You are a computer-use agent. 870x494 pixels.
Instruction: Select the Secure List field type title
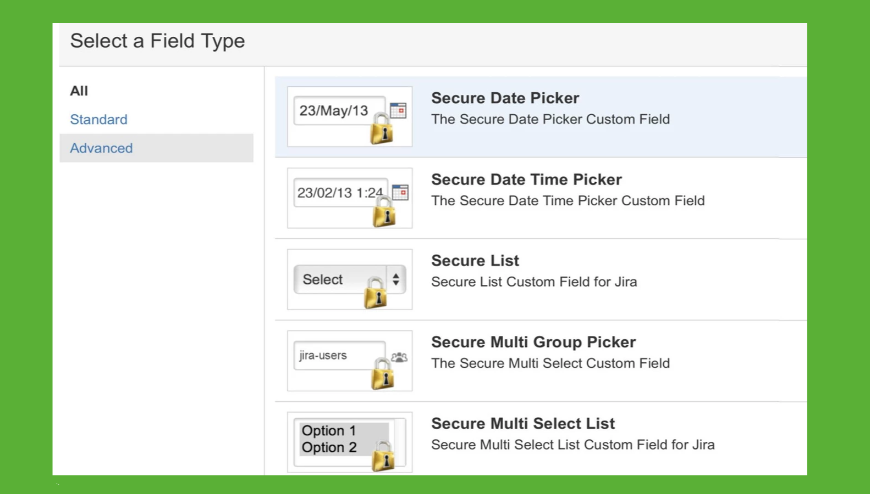pyautogui.click(x=475, y=261)
